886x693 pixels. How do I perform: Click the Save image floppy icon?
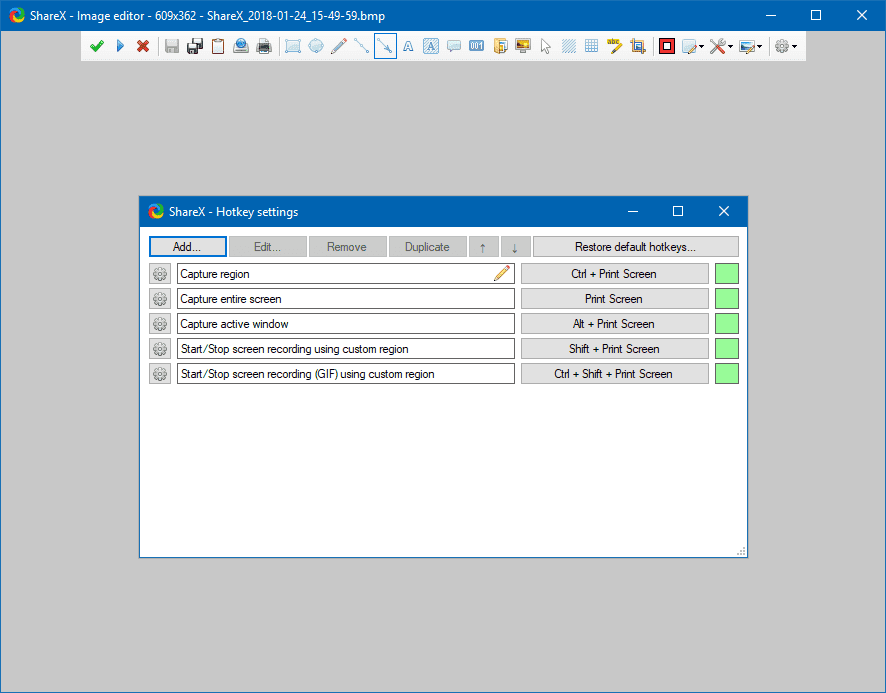pos(172,46)
